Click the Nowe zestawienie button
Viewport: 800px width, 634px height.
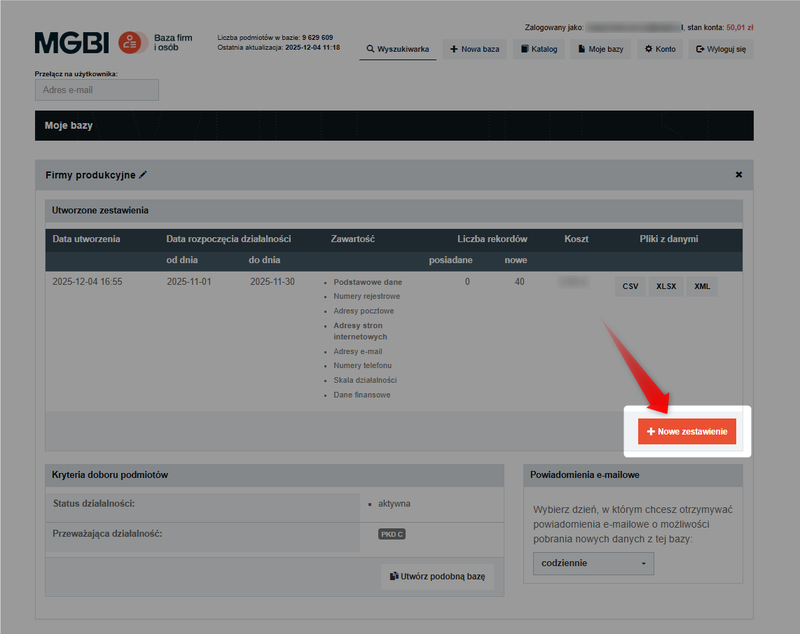(x=687, y=431)
